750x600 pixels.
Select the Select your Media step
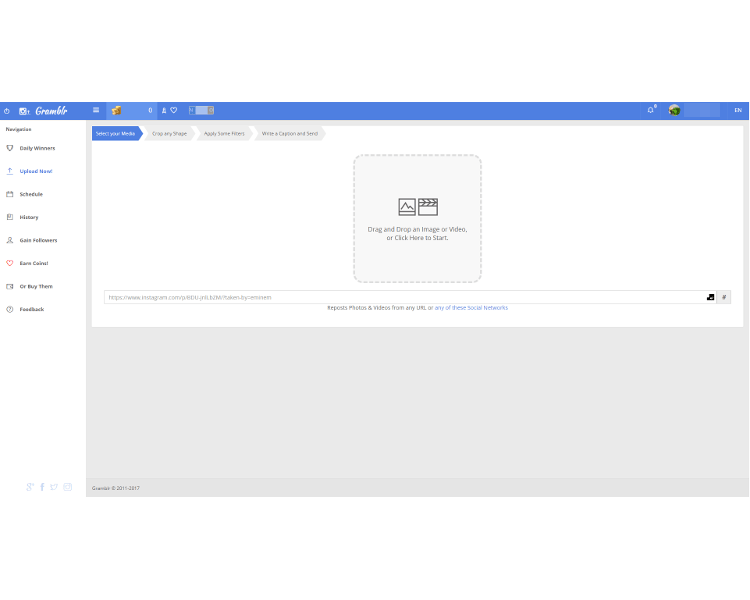pos(116,133)
